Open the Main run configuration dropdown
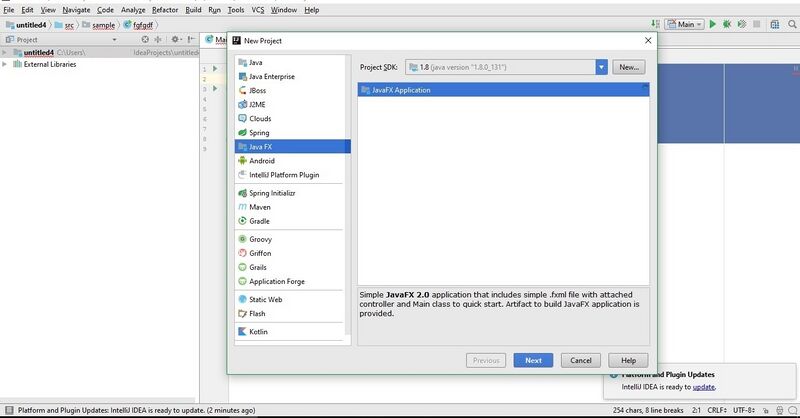The width and height of the screenshot is (800, 418). [684, 24]
